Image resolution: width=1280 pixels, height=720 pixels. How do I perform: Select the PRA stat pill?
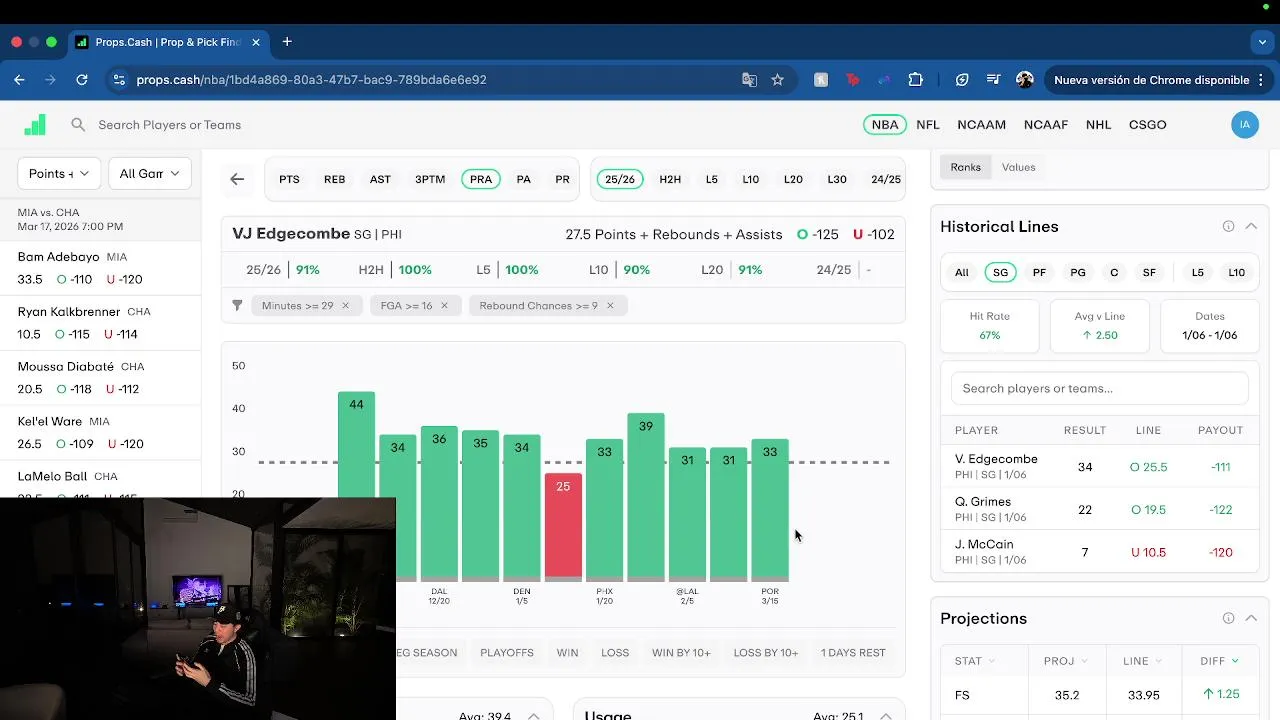click(481, 179)
